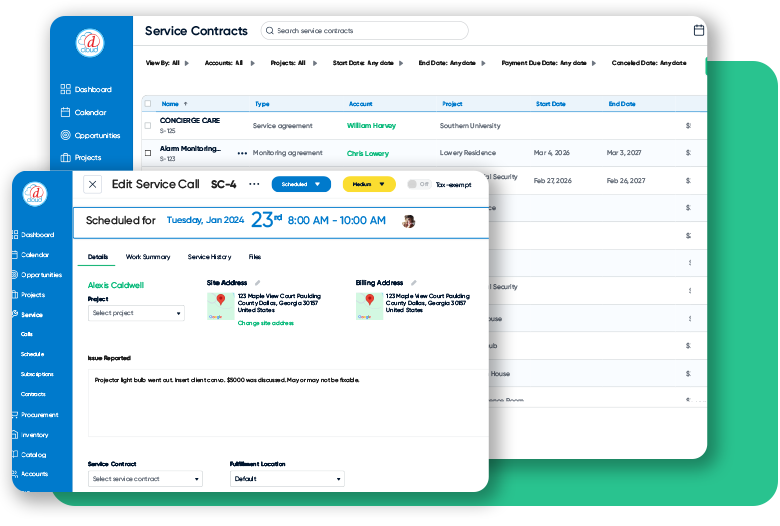Open the Scheduled status dropdown
Image resolution: width=780 pixels, height=526 pixels.
point(301,184)
